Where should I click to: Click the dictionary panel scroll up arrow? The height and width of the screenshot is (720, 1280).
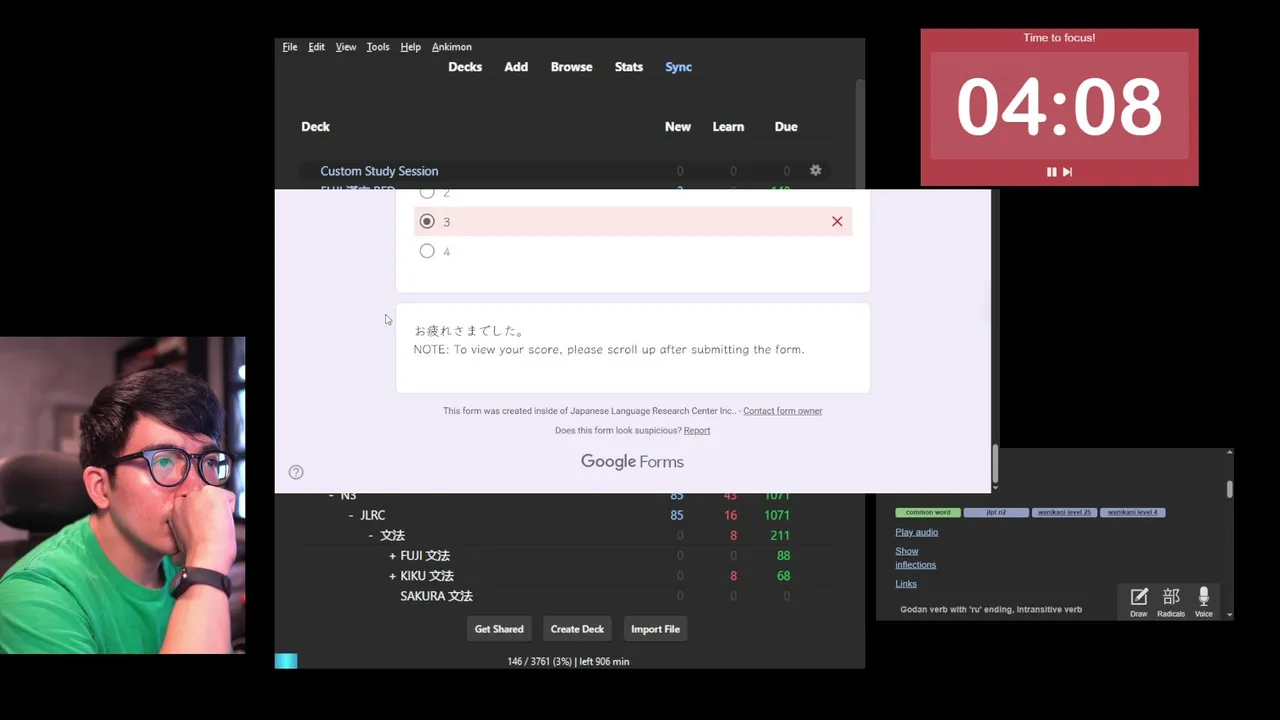coord(1229,453)
